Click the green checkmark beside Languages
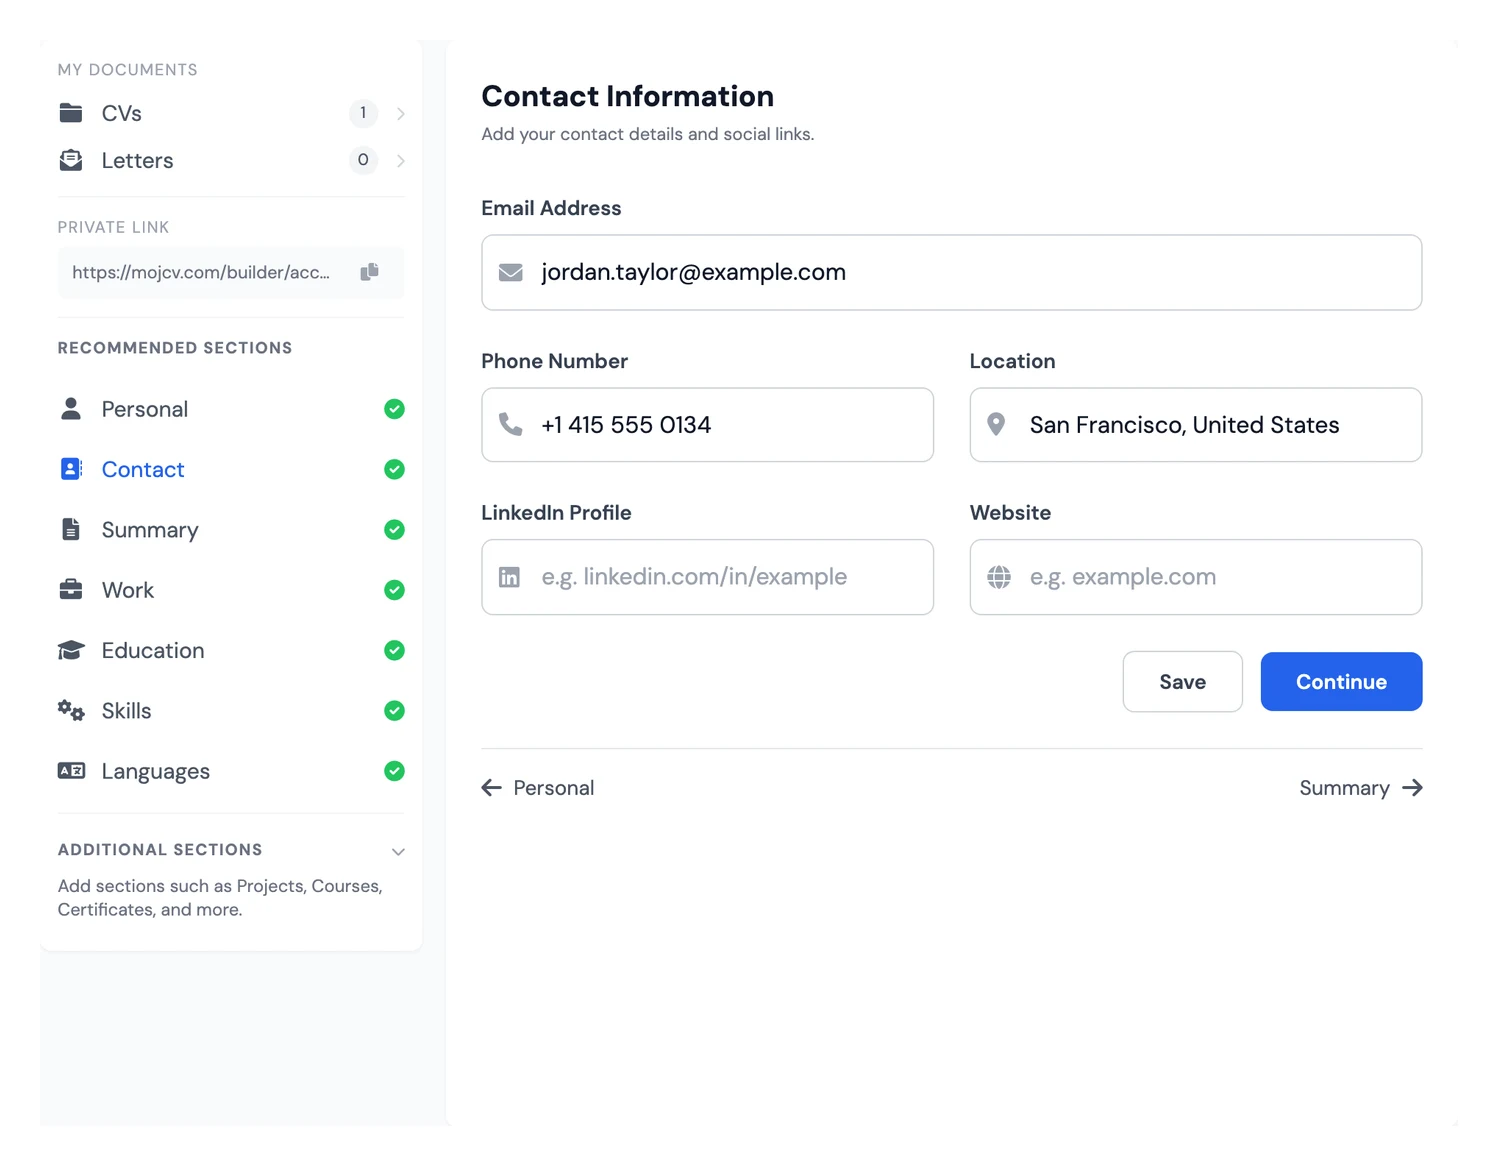Image resolution: width=1498 pixels, height=1166 pixels. [x=395, y=771]
